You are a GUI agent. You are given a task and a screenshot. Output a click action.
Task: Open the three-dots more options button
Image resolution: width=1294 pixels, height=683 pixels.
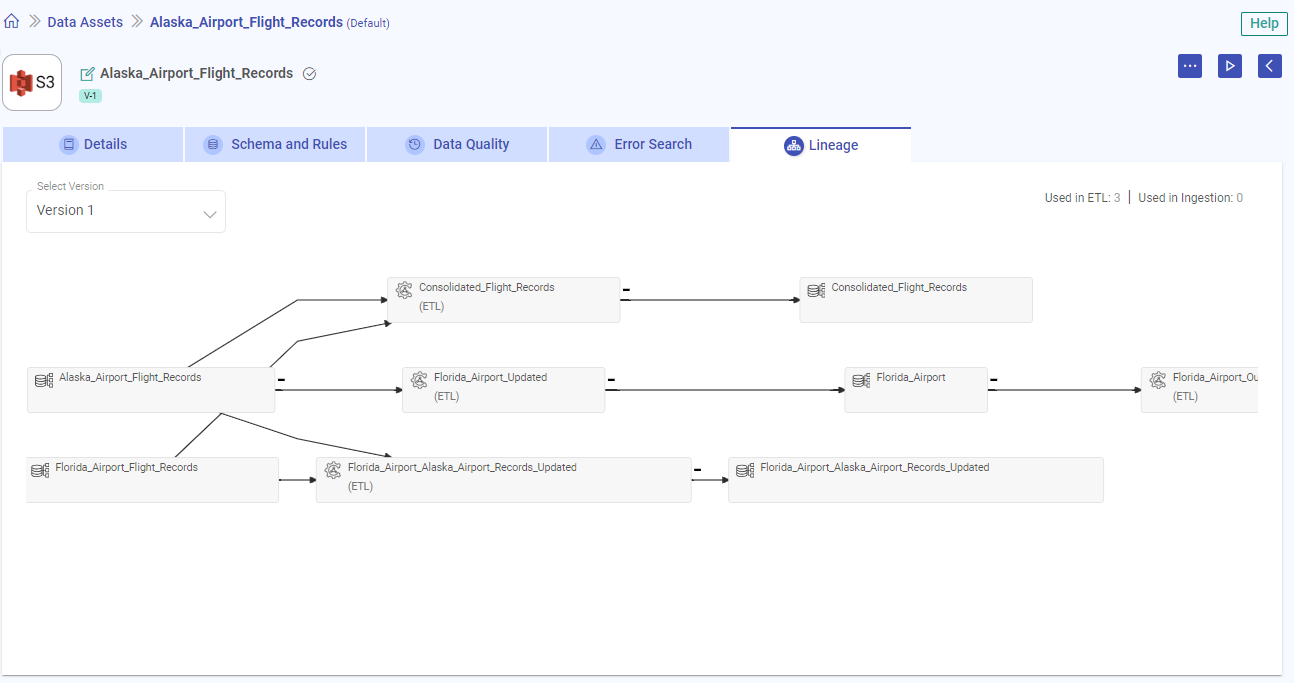pos(1189,66)
